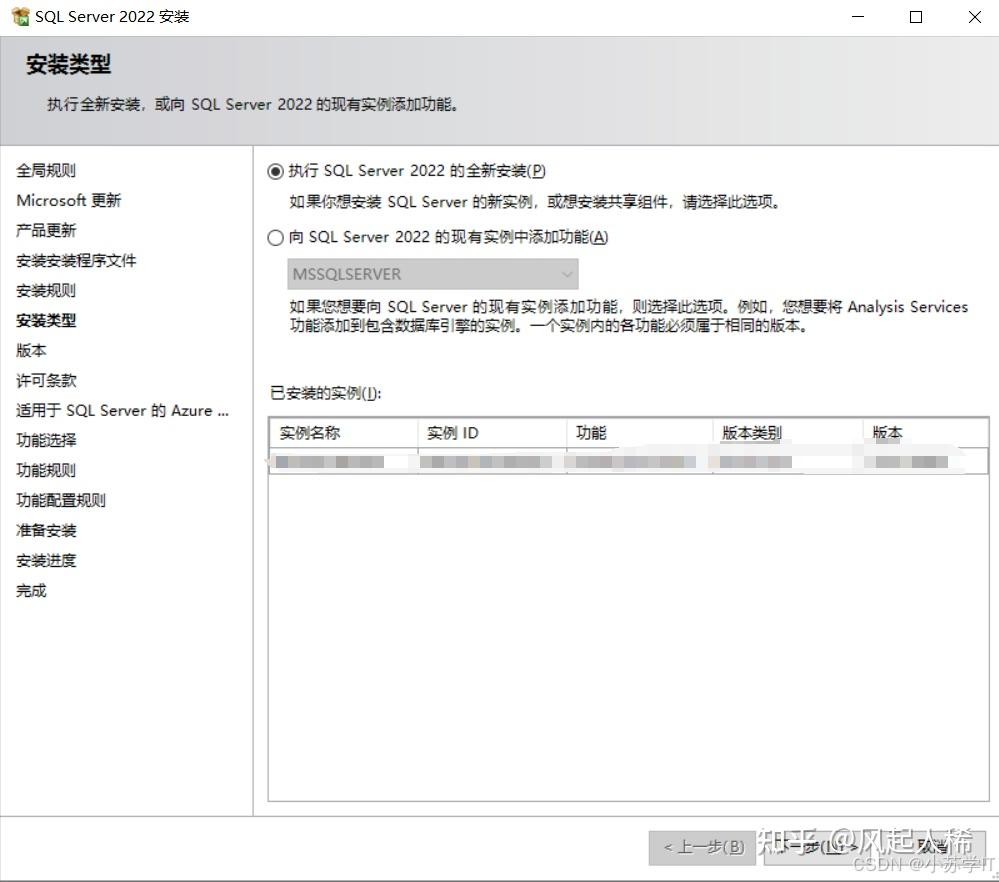The width and height of the screenshot is (999, 882).
Task: Select 完成 step in sidebar
Action: [30, 590]
